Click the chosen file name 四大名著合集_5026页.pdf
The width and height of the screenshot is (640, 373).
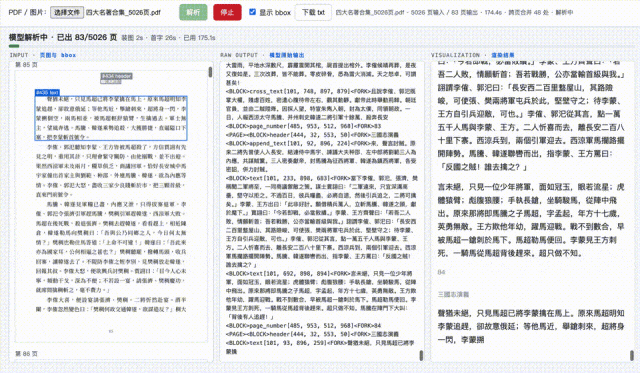123,12
